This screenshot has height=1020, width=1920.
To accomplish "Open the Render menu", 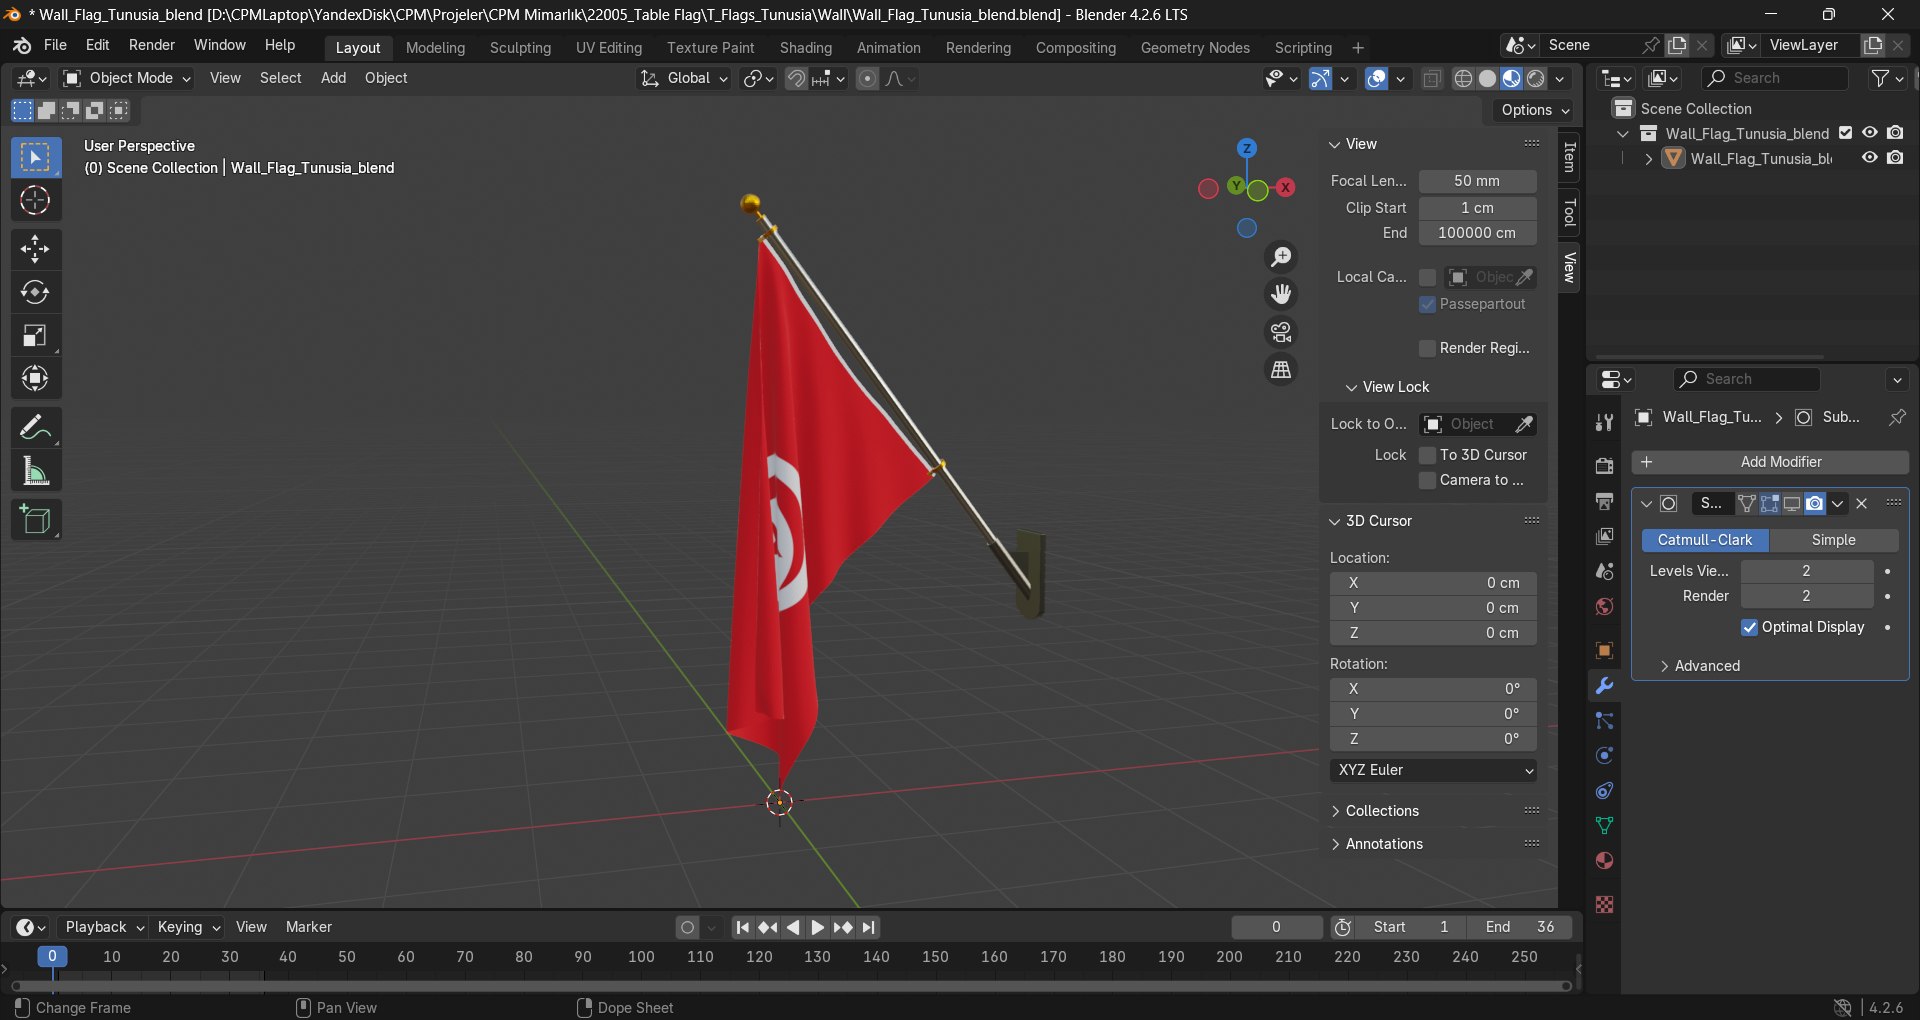I will [x=152, y=45].
